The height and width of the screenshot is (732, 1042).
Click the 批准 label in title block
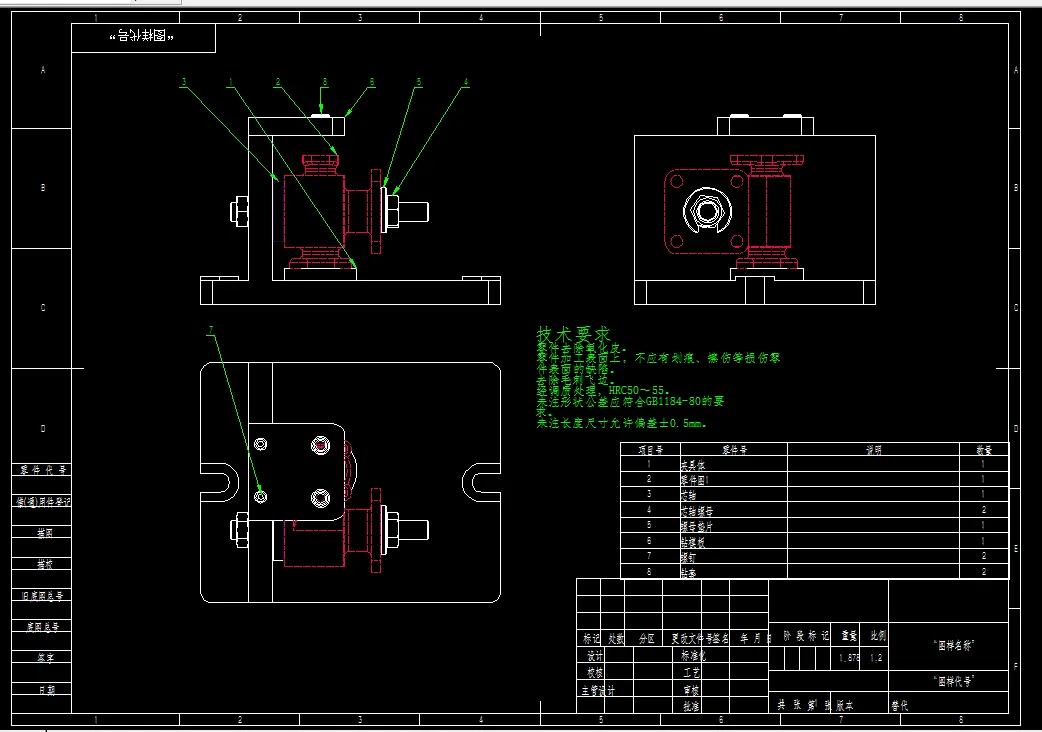coord(691,707)
